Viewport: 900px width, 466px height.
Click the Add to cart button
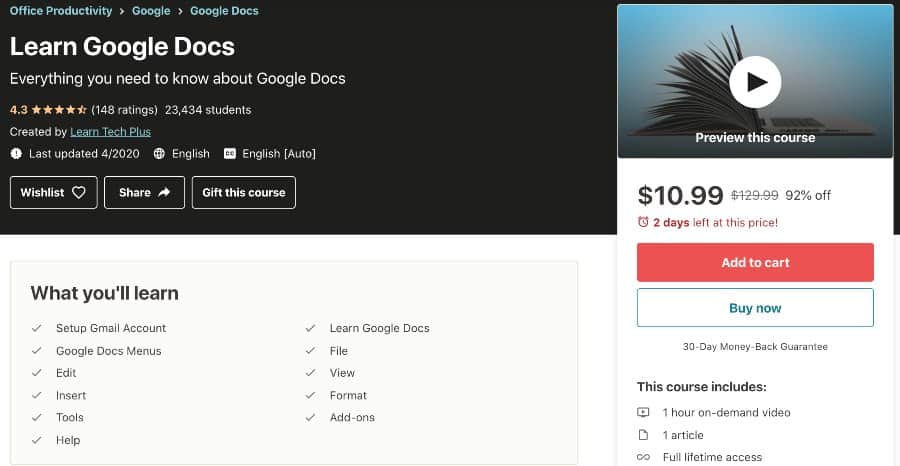(x=755, y=262)
